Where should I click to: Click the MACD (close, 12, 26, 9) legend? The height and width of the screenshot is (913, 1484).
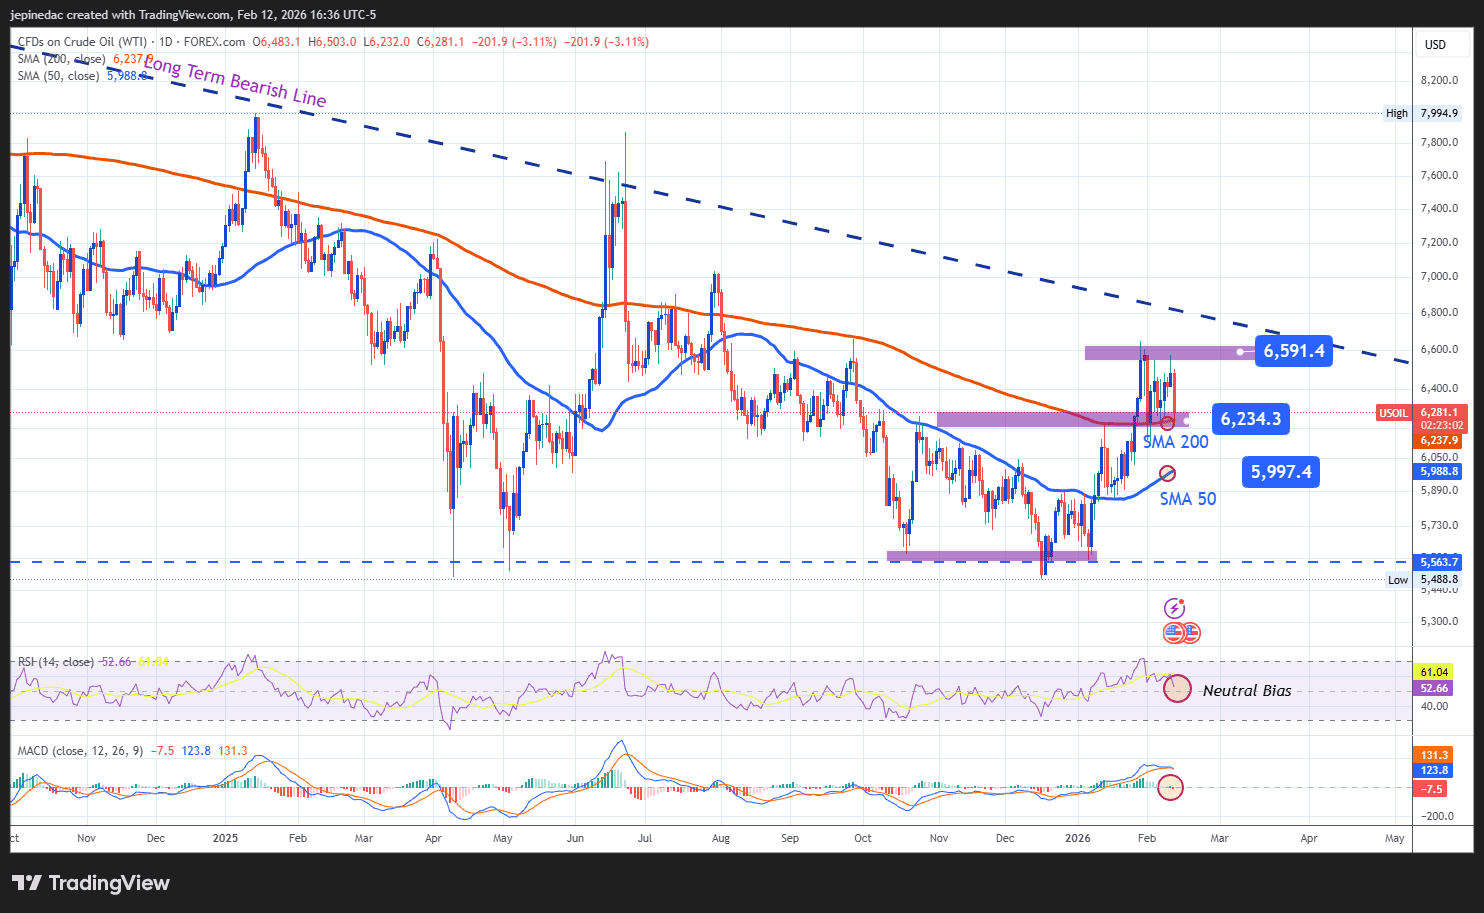pos(81,751)
